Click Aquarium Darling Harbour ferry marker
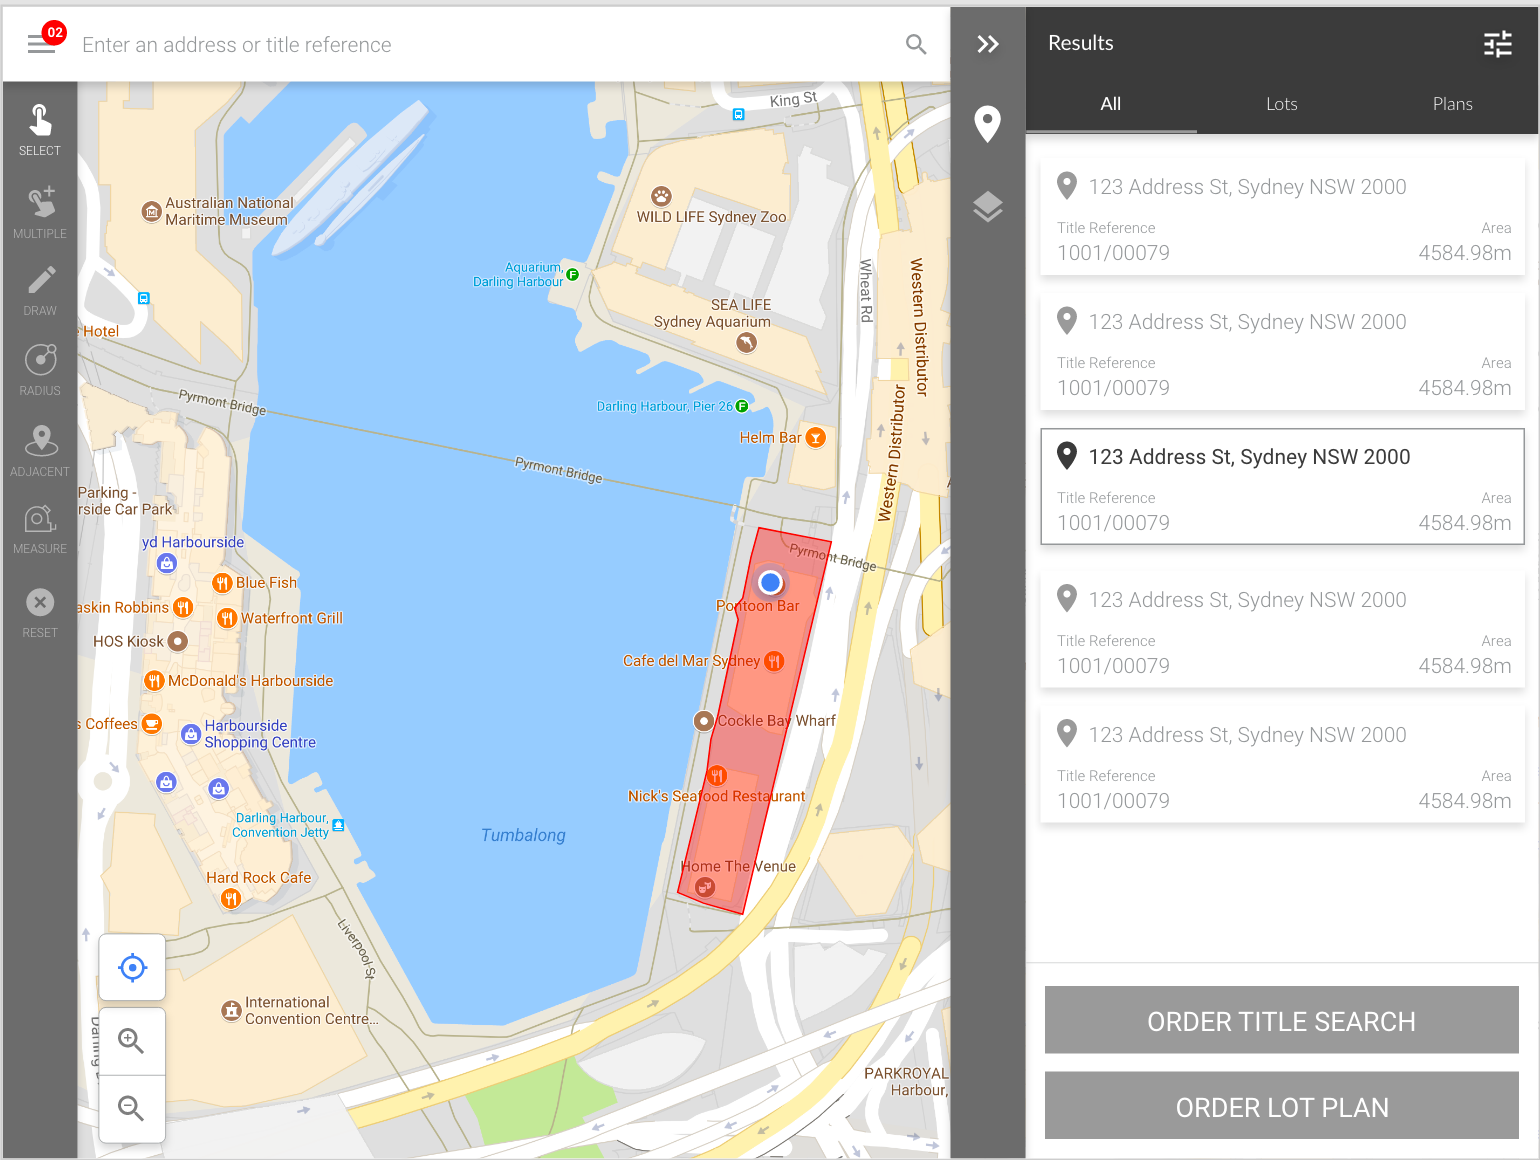 (x=573, y=274)
